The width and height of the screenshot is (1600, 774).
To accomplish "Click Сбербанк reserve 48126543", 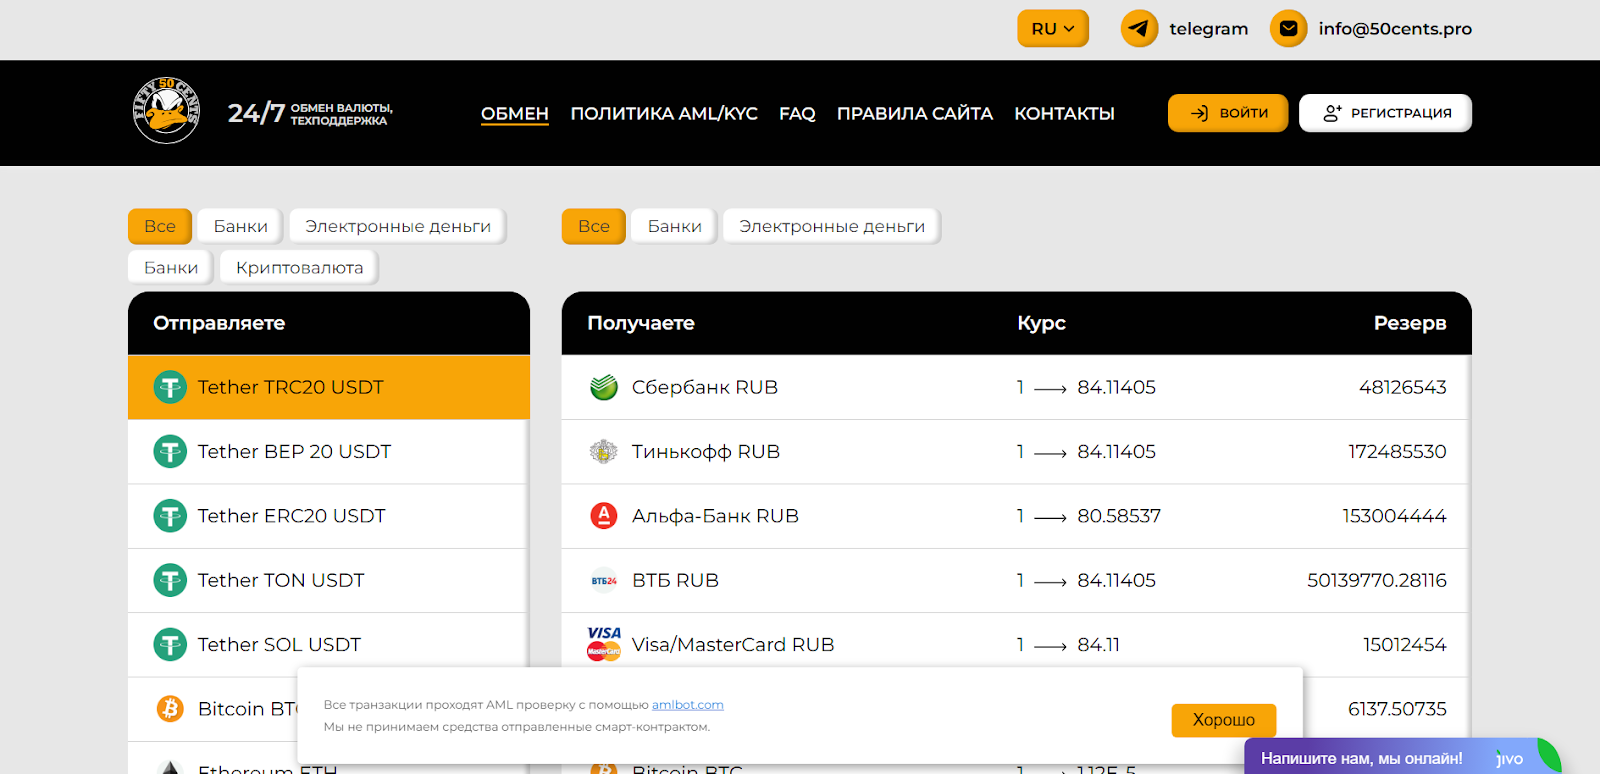I will [x=1402, y=387].
